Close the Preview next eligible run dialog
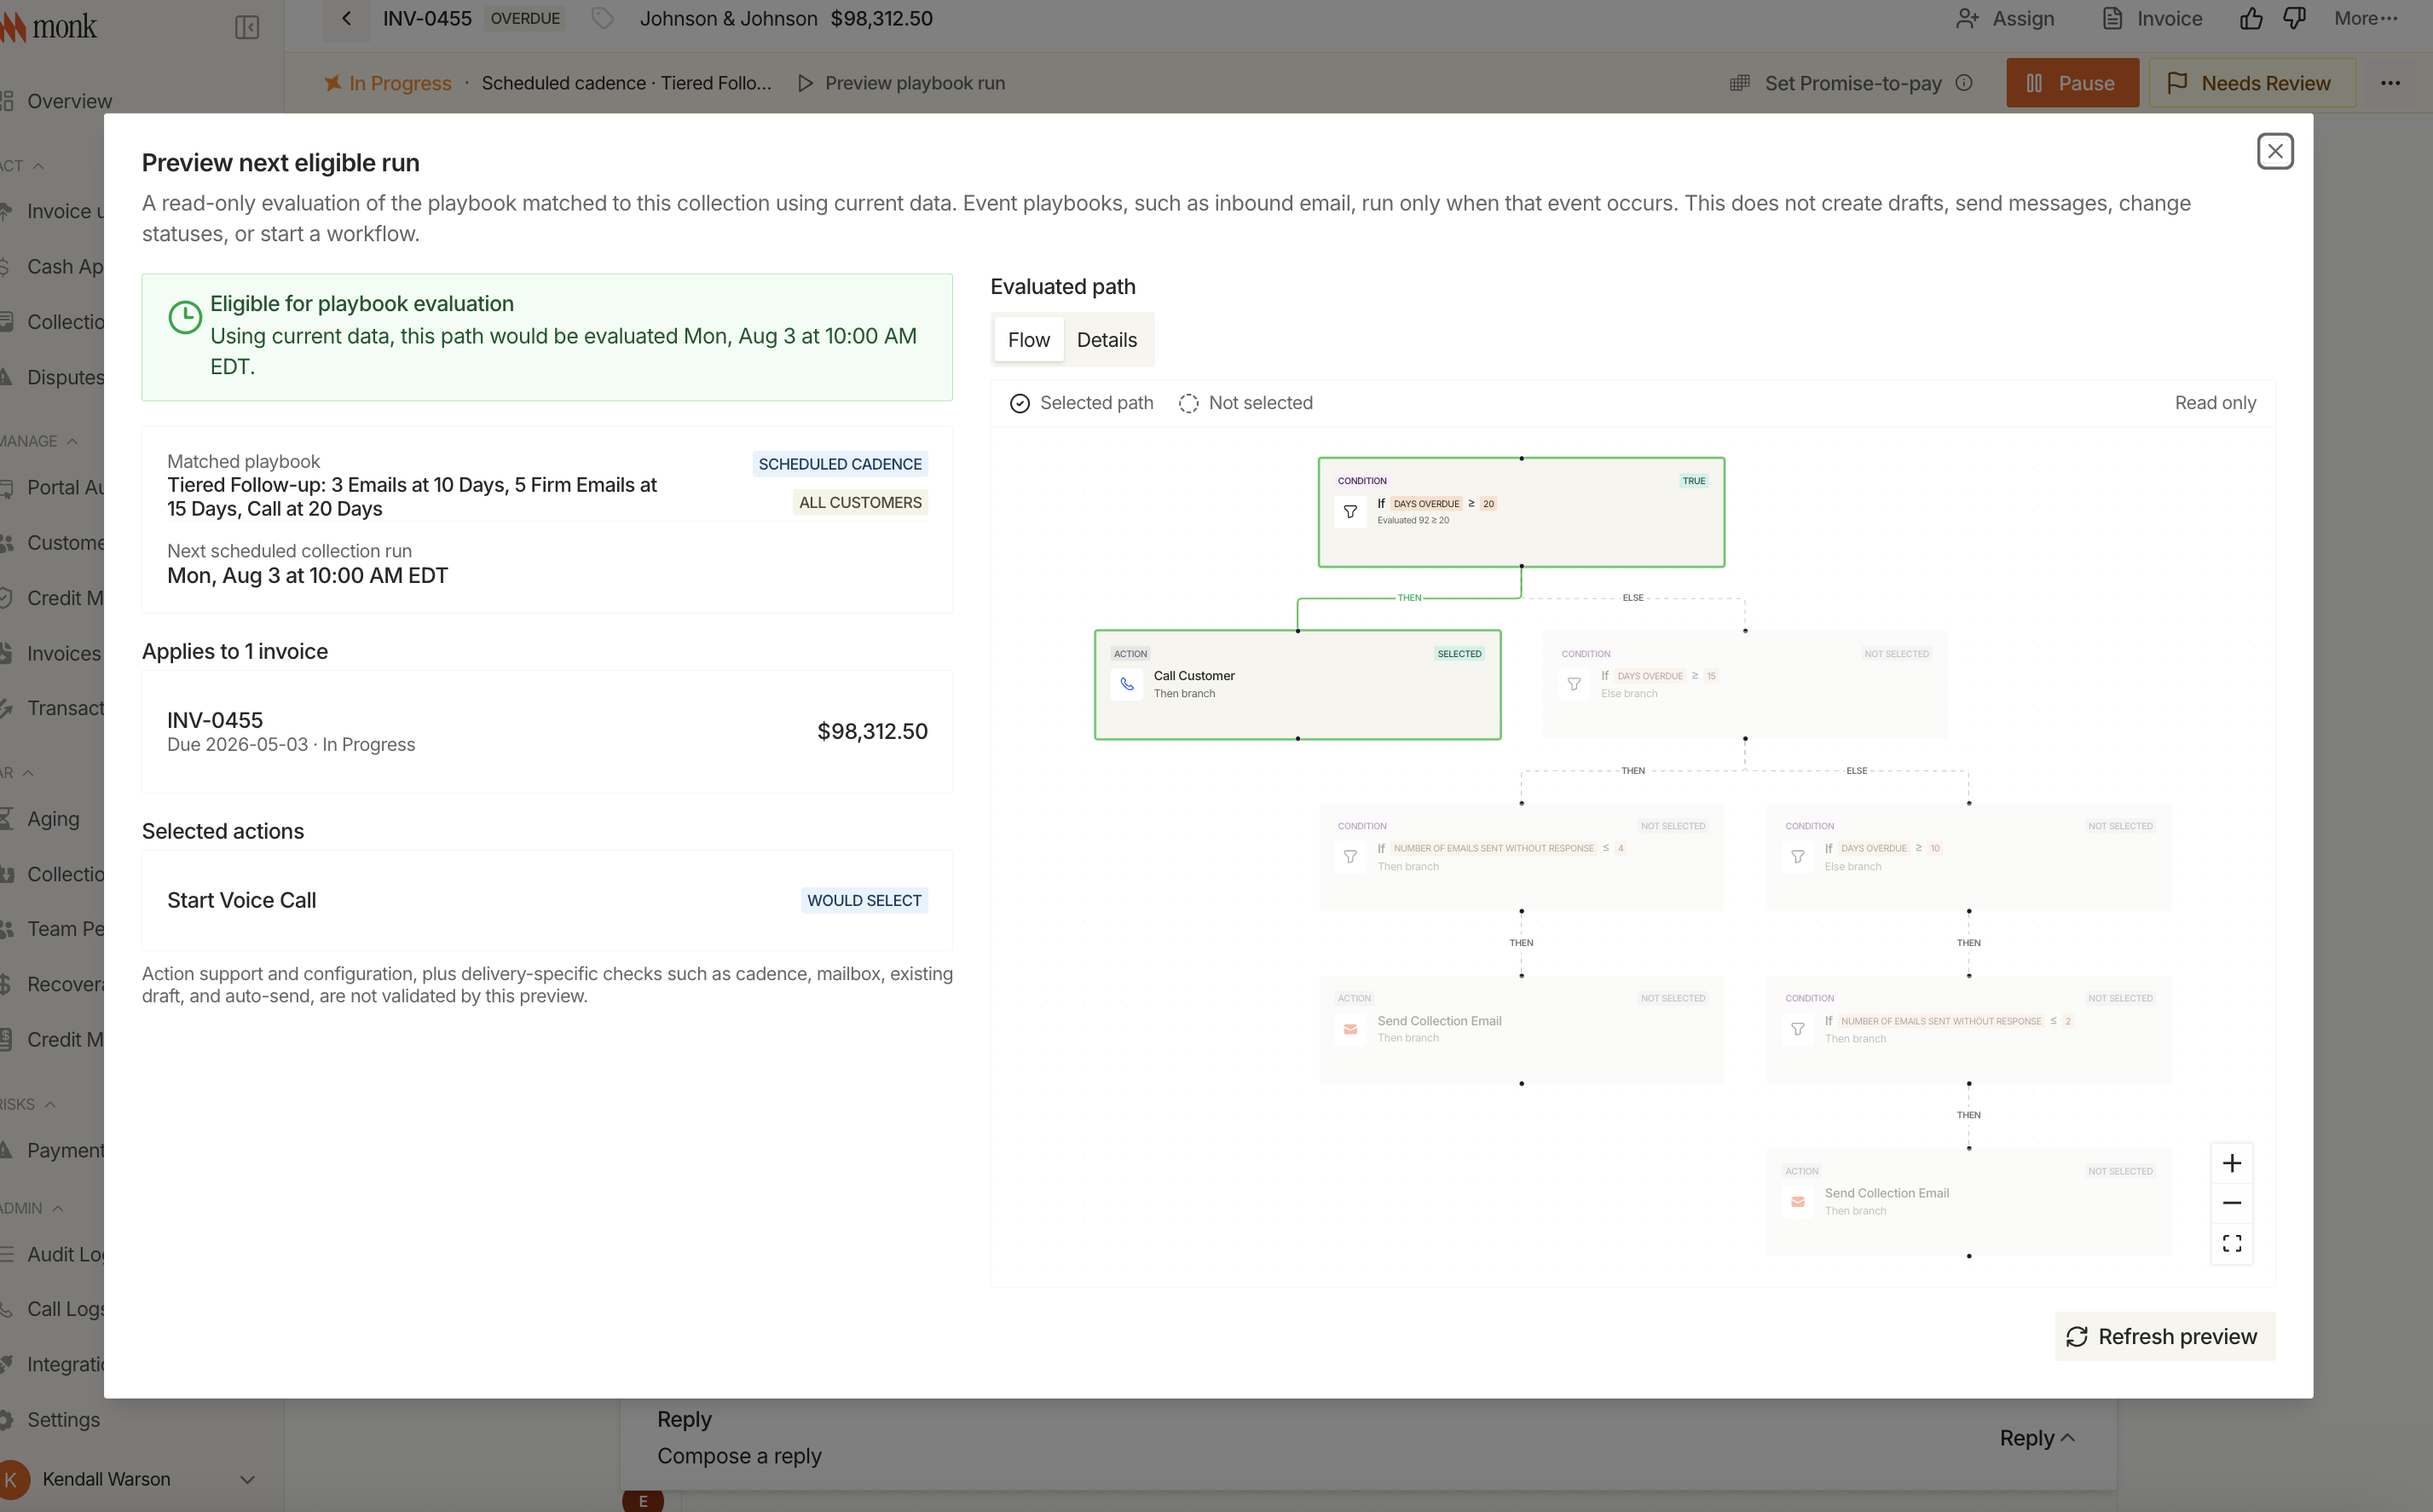 [x=2274, y=151]
